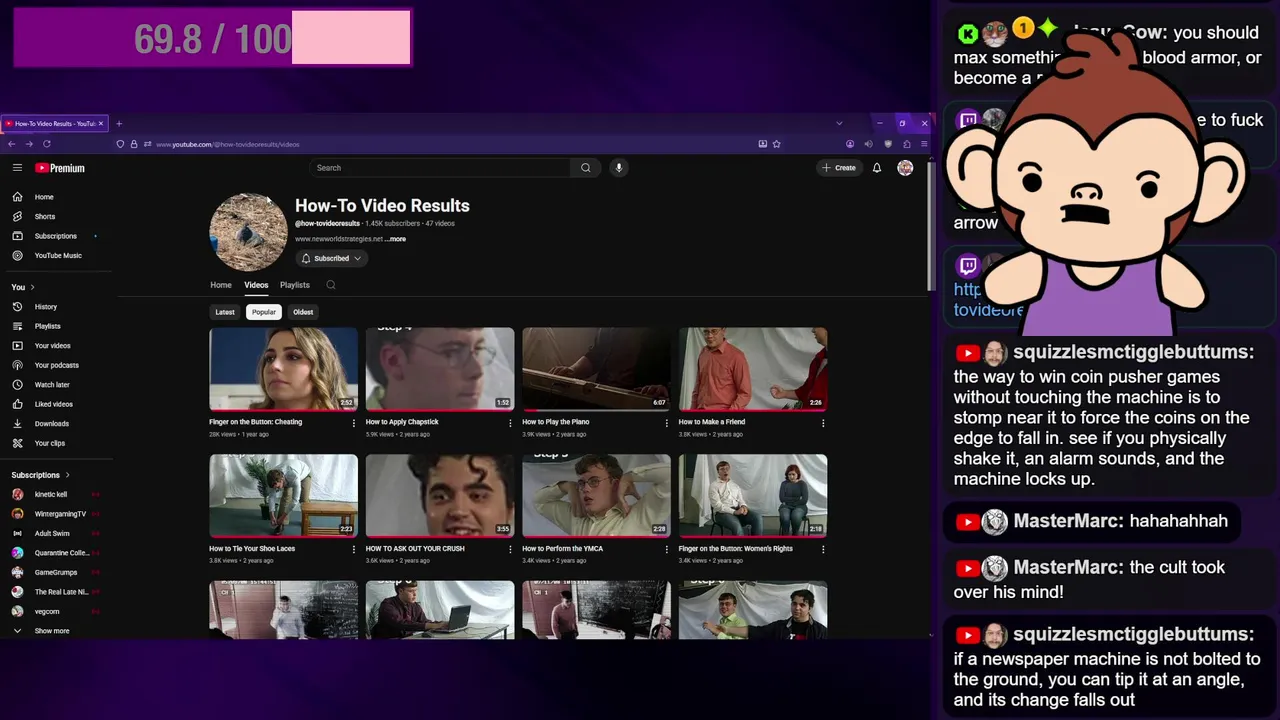Bookmark this page with the star icon
This screenshot has height=720, width=1280.
pos(776,144)
